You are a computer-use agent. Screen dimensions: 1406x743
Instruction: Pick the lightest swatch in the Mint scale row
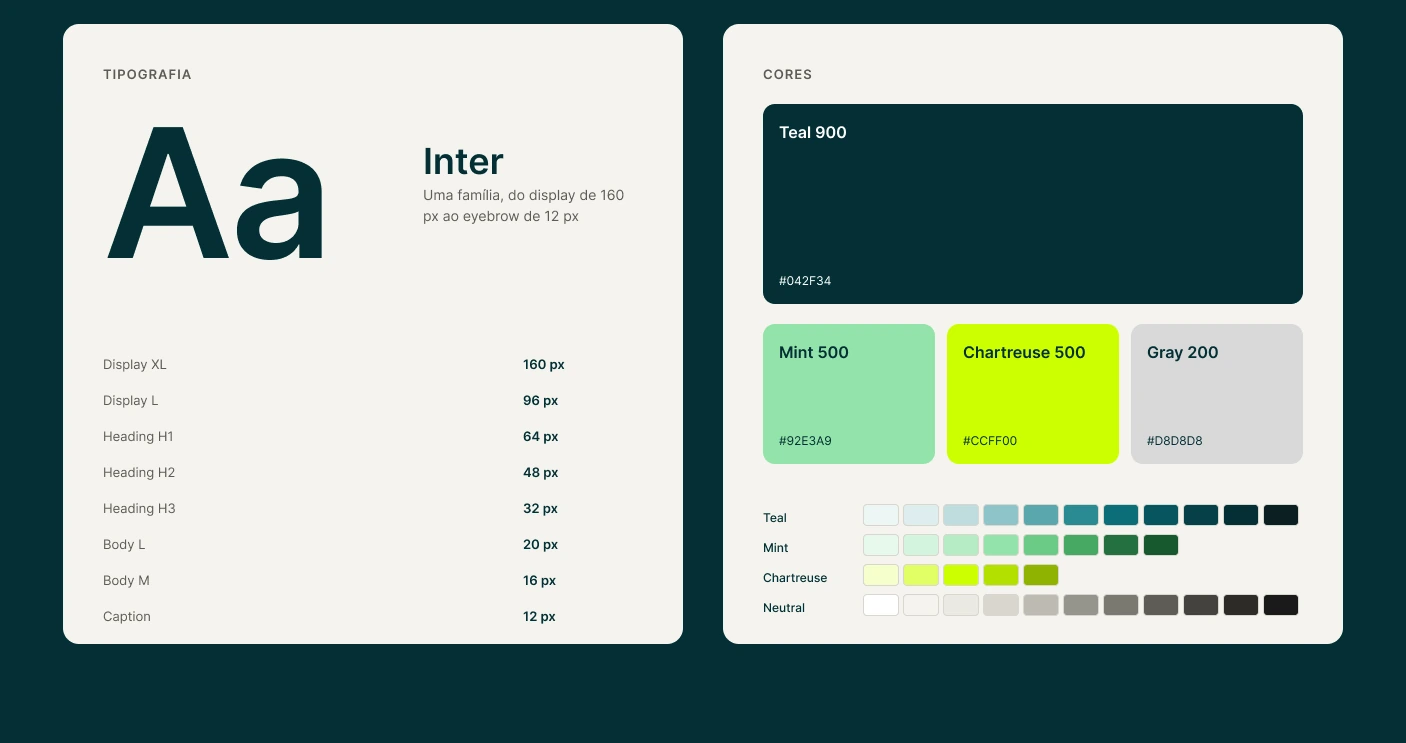click(x=881, y=545)
